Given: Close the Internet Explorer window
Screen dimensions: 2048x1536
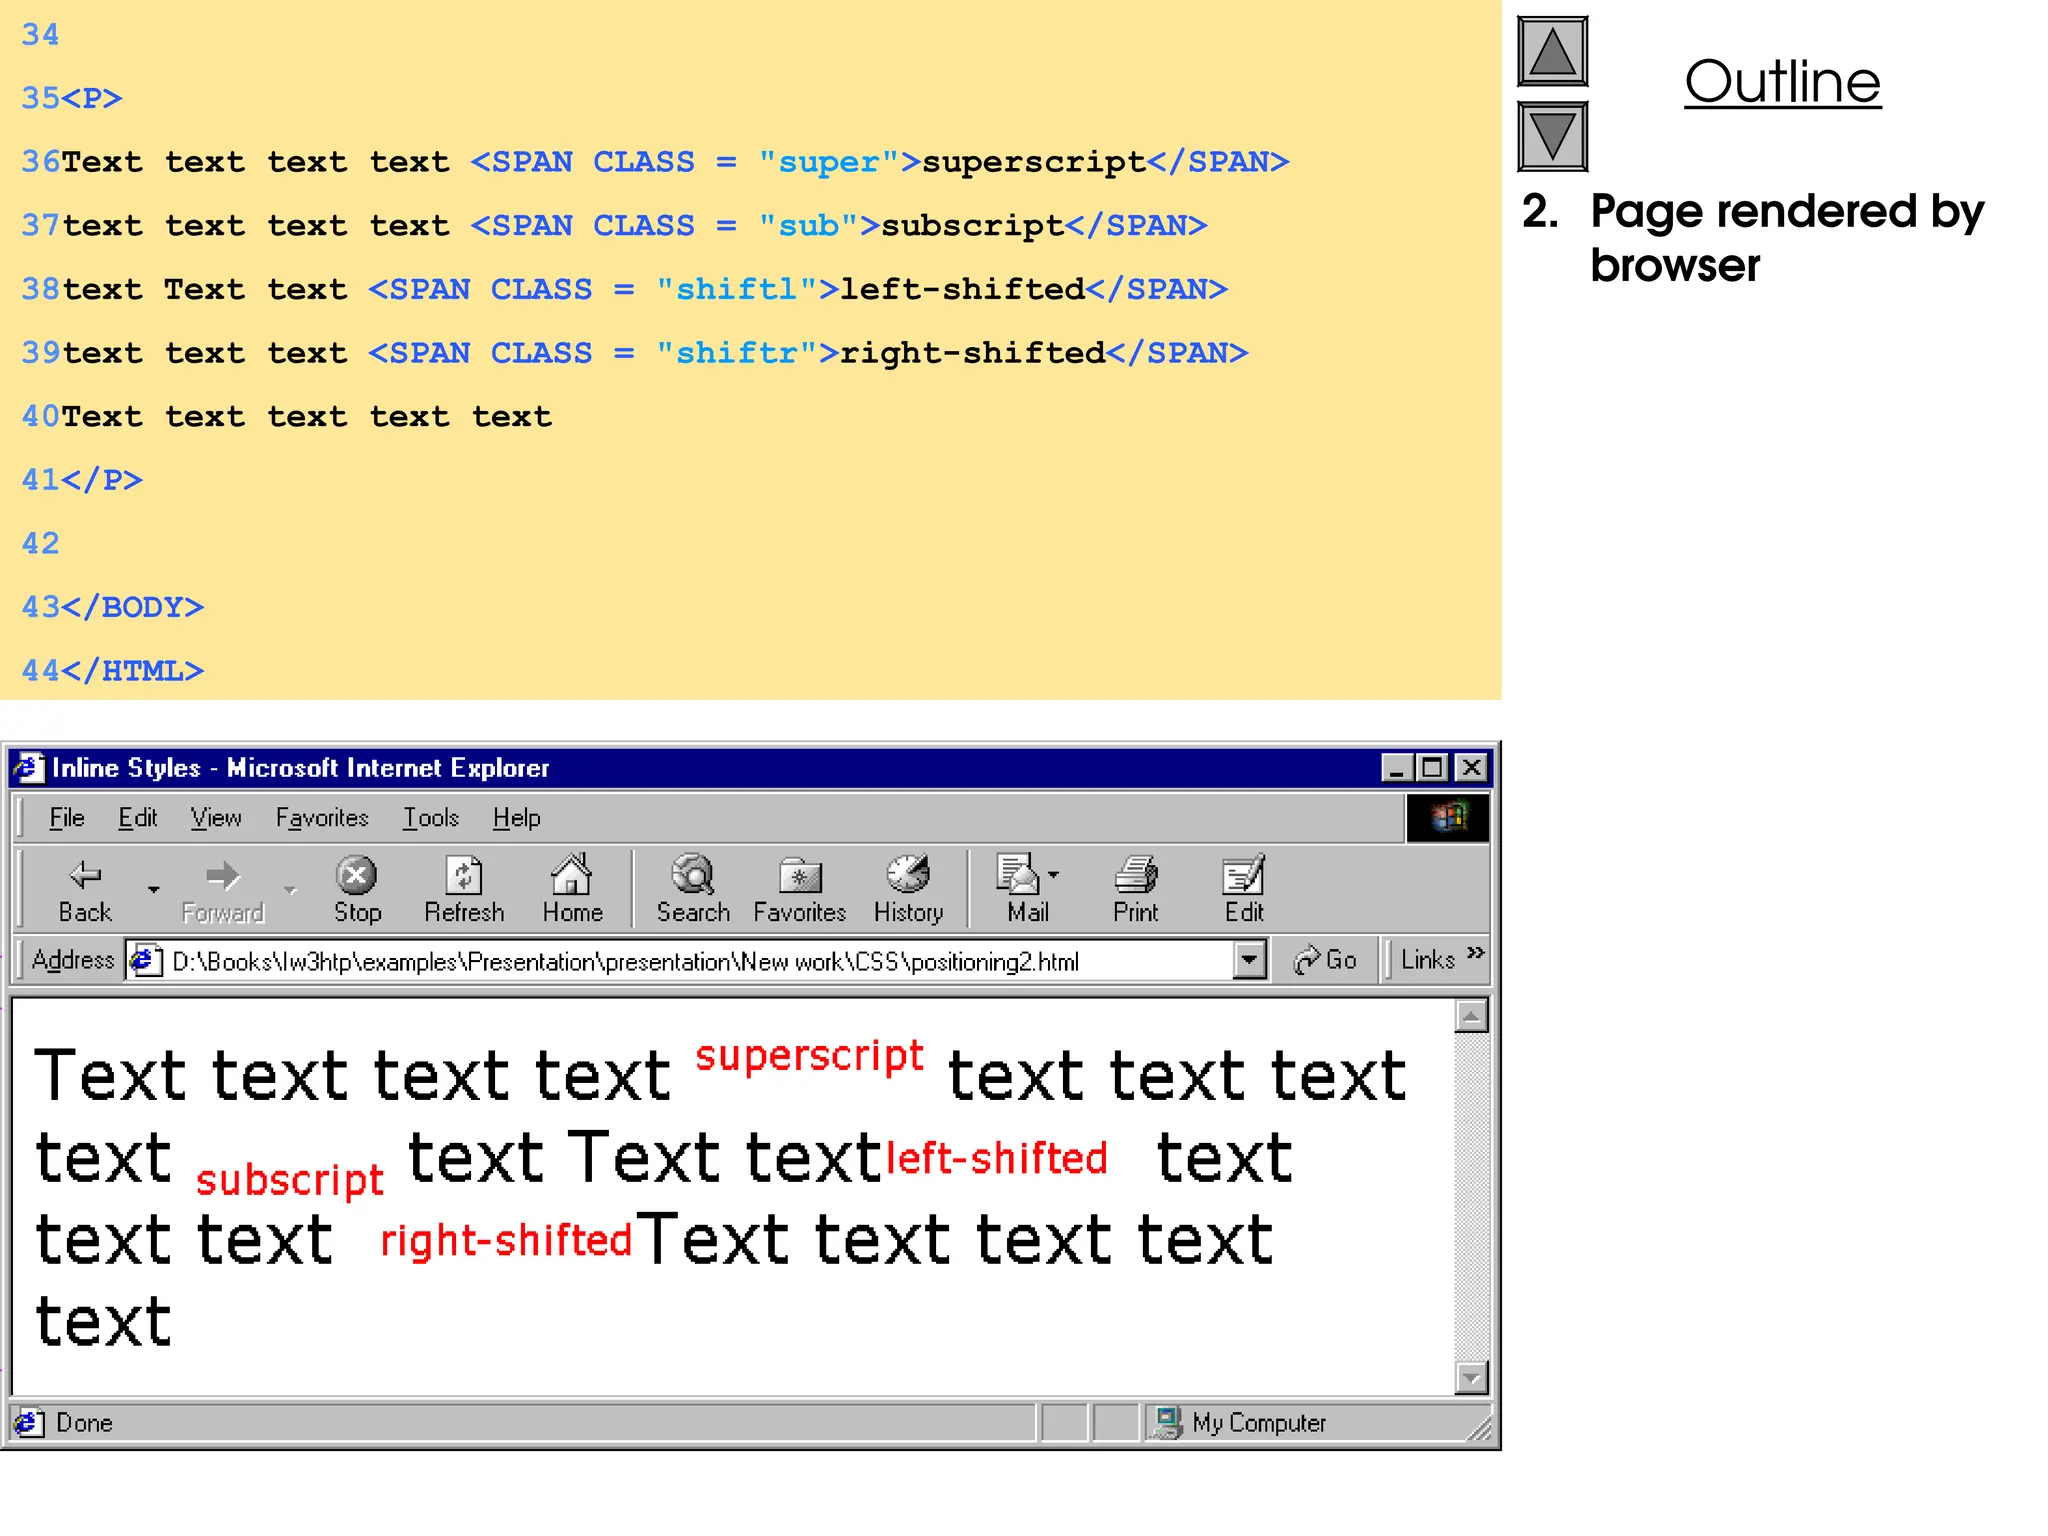Looking at the screenshot, I should point(1471,768).
